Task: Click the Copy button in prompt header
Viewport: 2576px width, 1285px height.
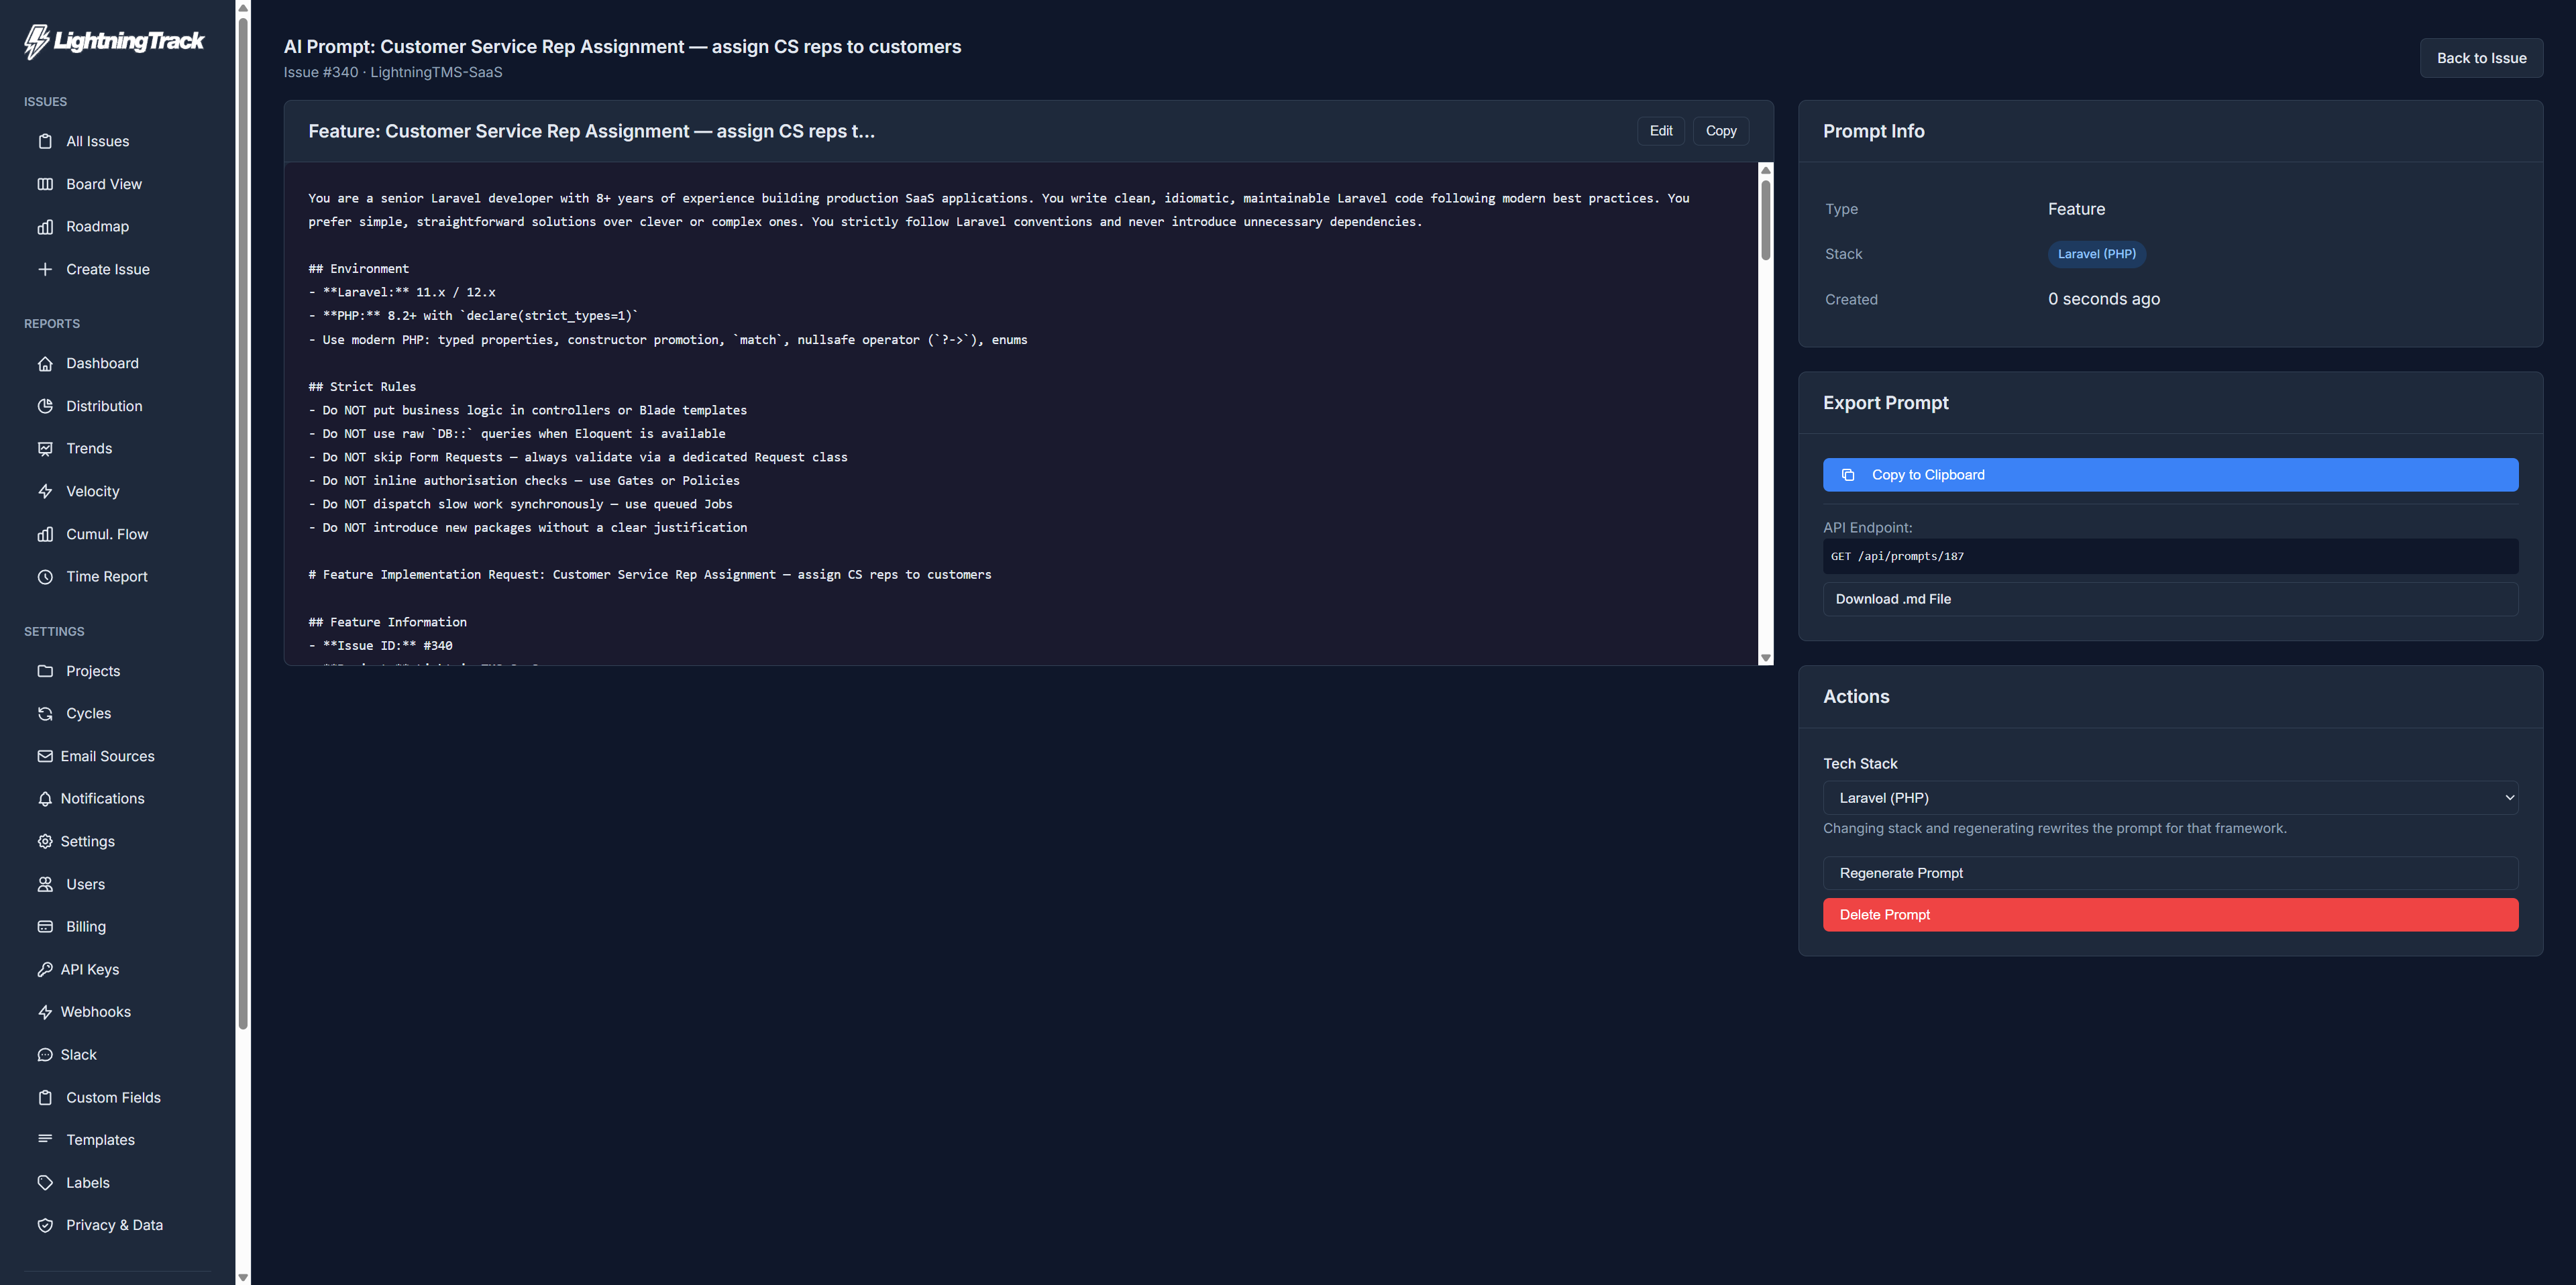Action: 1720,131
